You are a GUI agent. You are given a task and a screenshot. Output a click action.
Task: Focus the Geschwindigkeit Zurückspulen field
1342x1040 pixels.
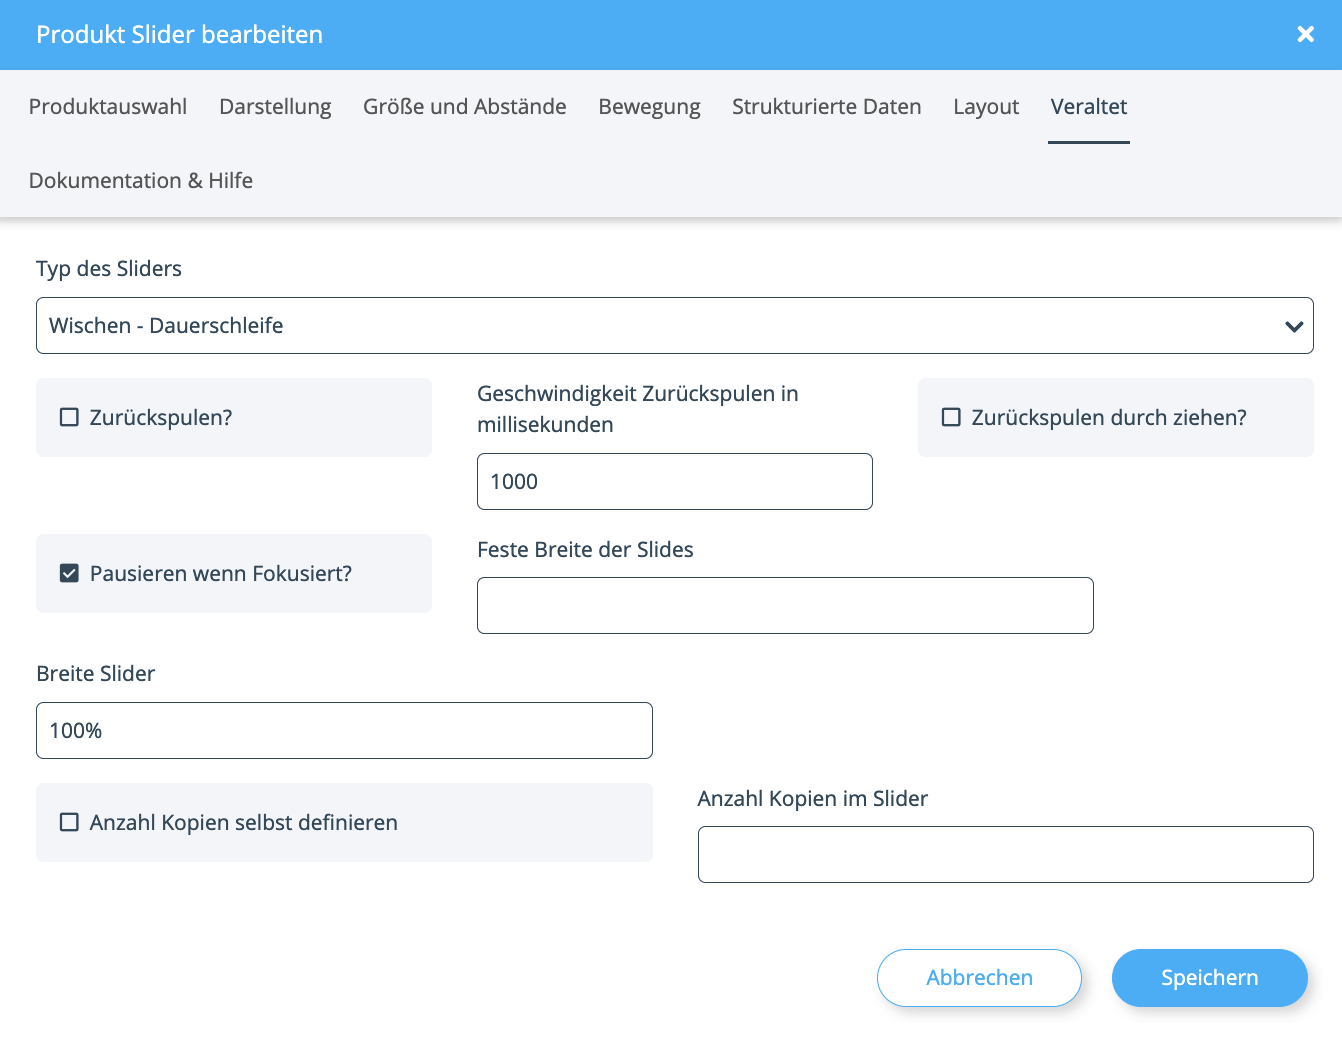coord(675,482)
